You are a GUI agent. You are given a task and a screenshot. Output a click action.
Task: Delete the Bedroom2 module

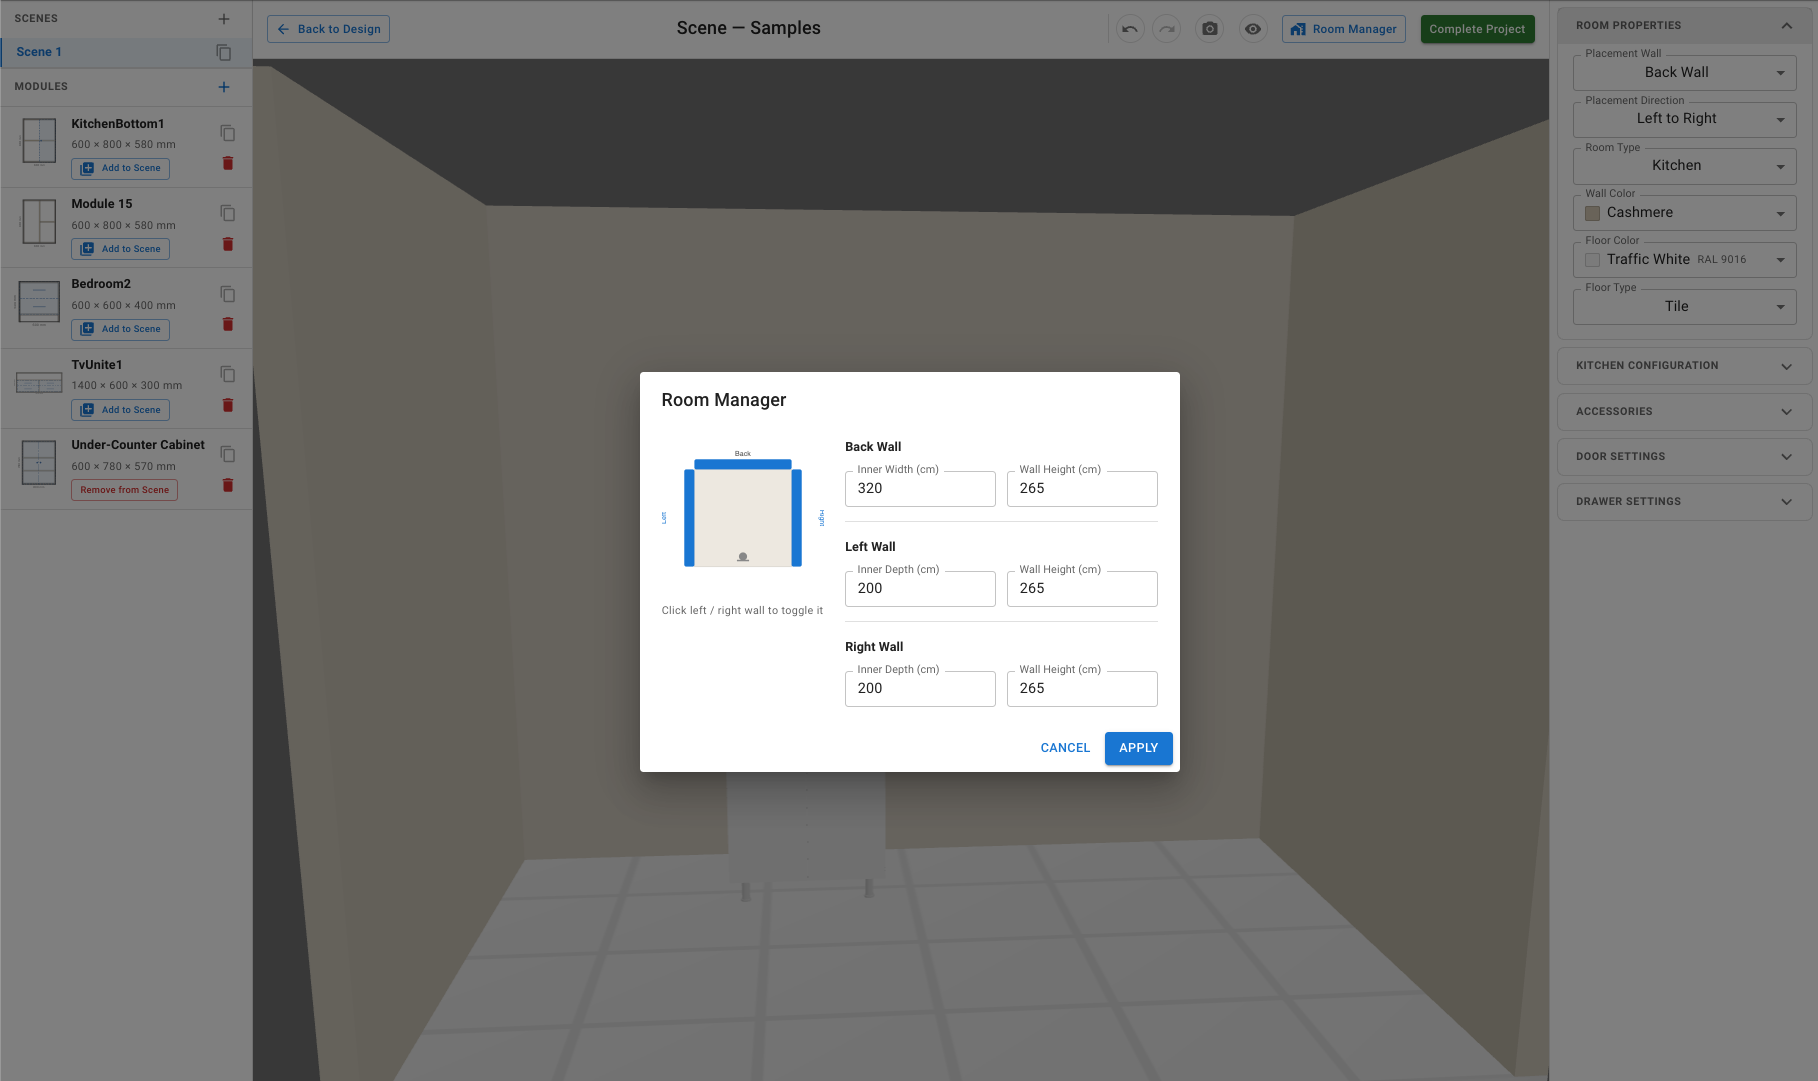pos(228,324)
